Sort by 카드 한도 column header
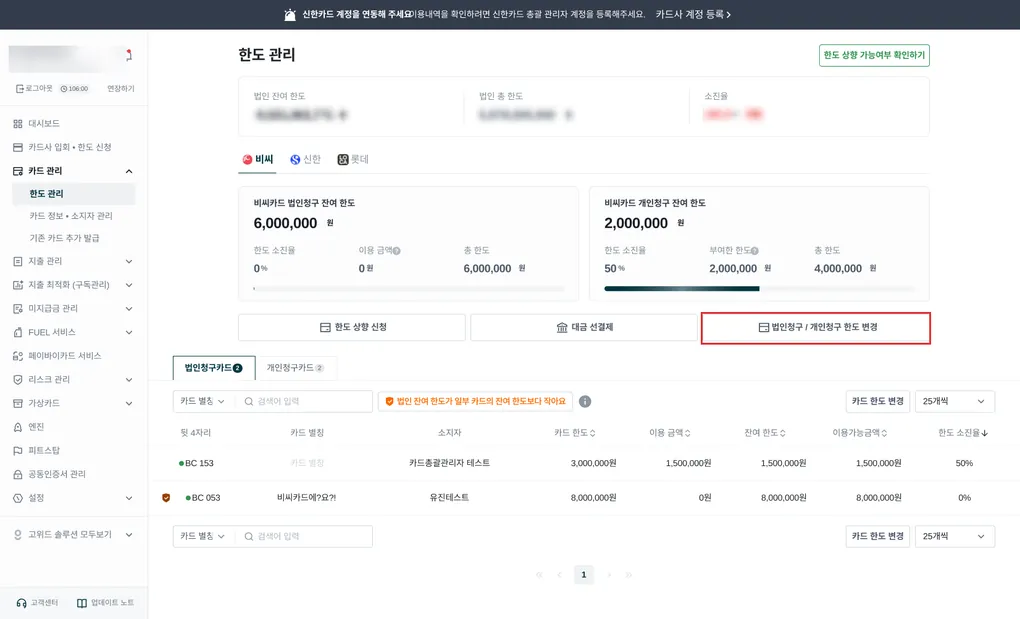 click(x=574, y=433)
